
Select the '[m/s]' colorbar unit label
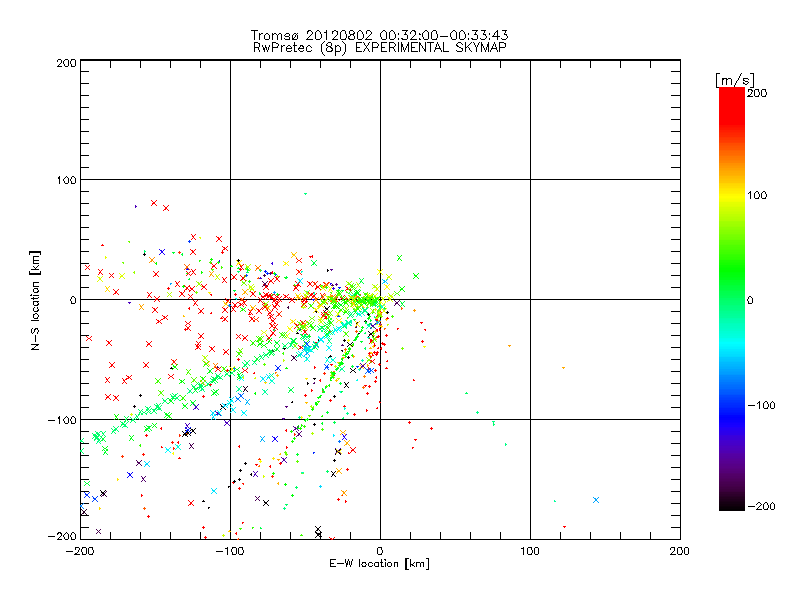pos(735,80)
